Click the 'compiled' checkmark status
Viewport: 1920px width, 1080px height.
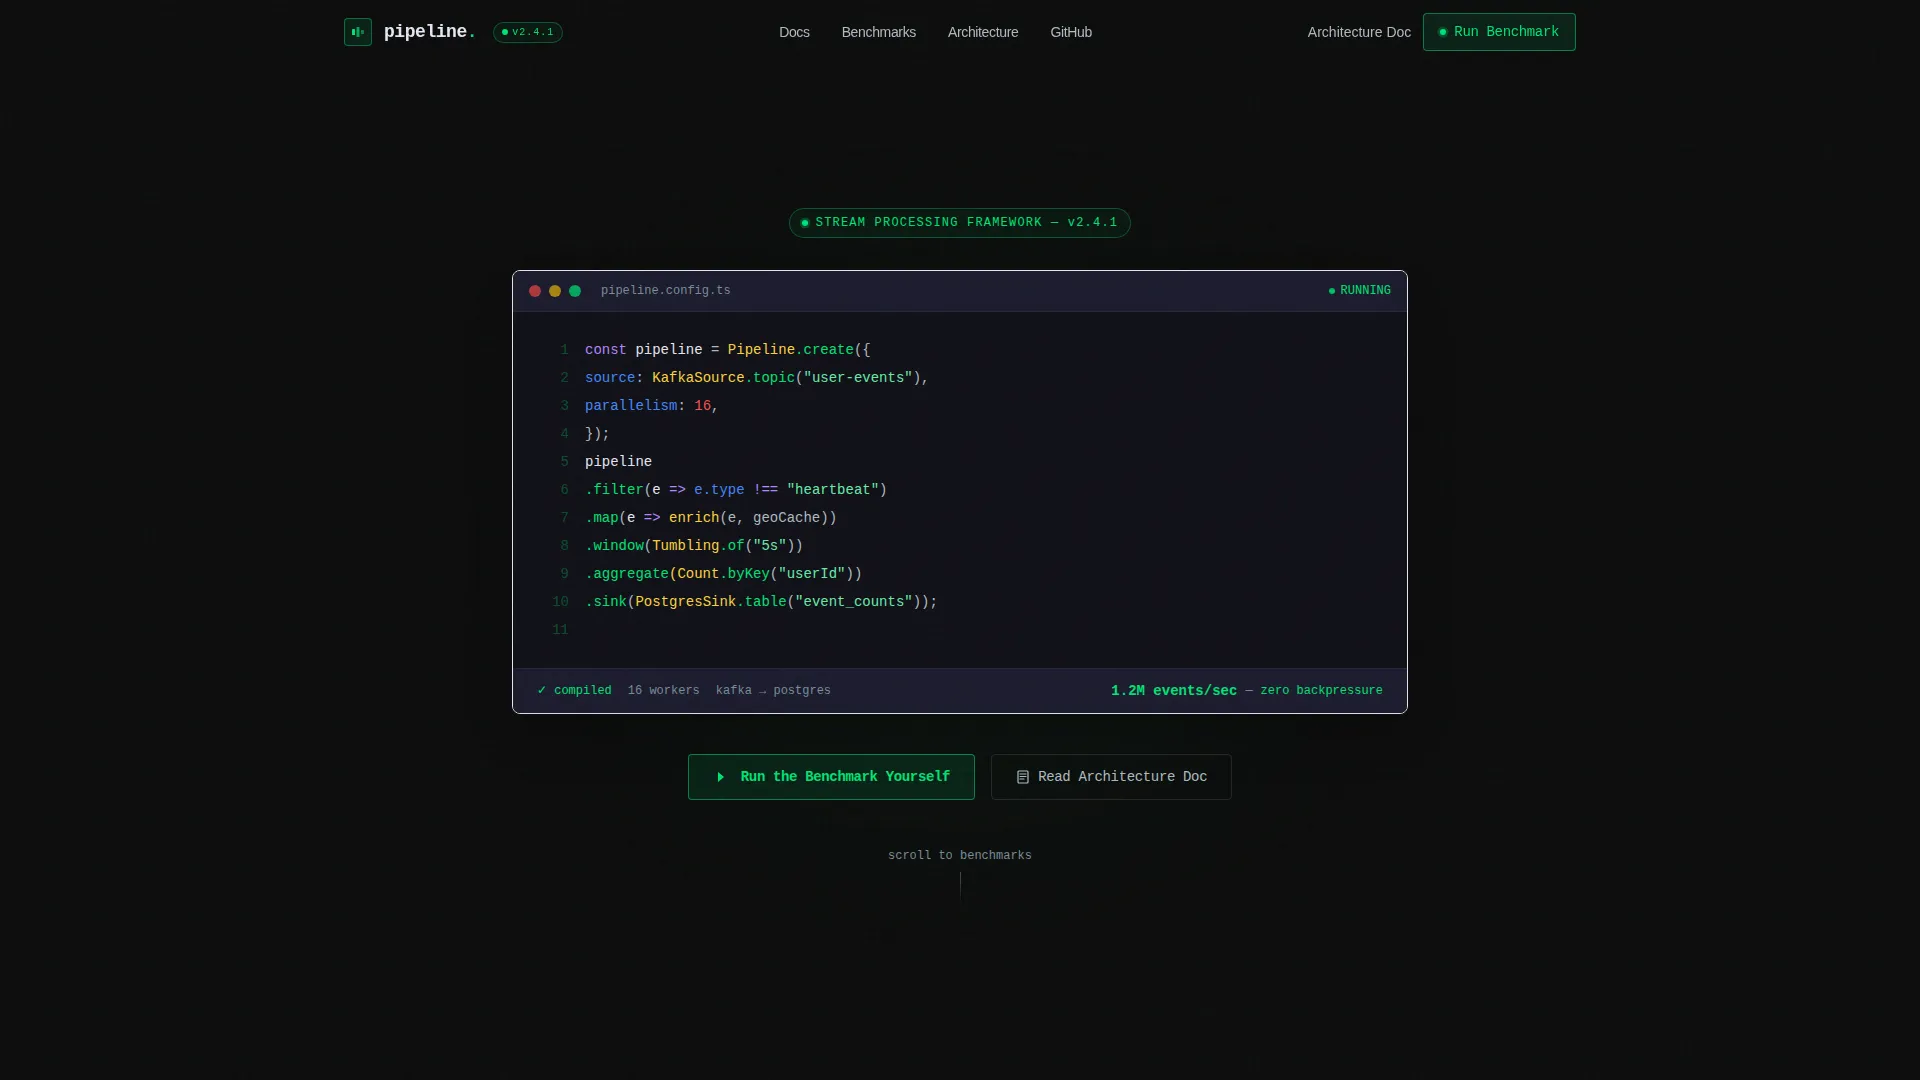tap(574, 691)
